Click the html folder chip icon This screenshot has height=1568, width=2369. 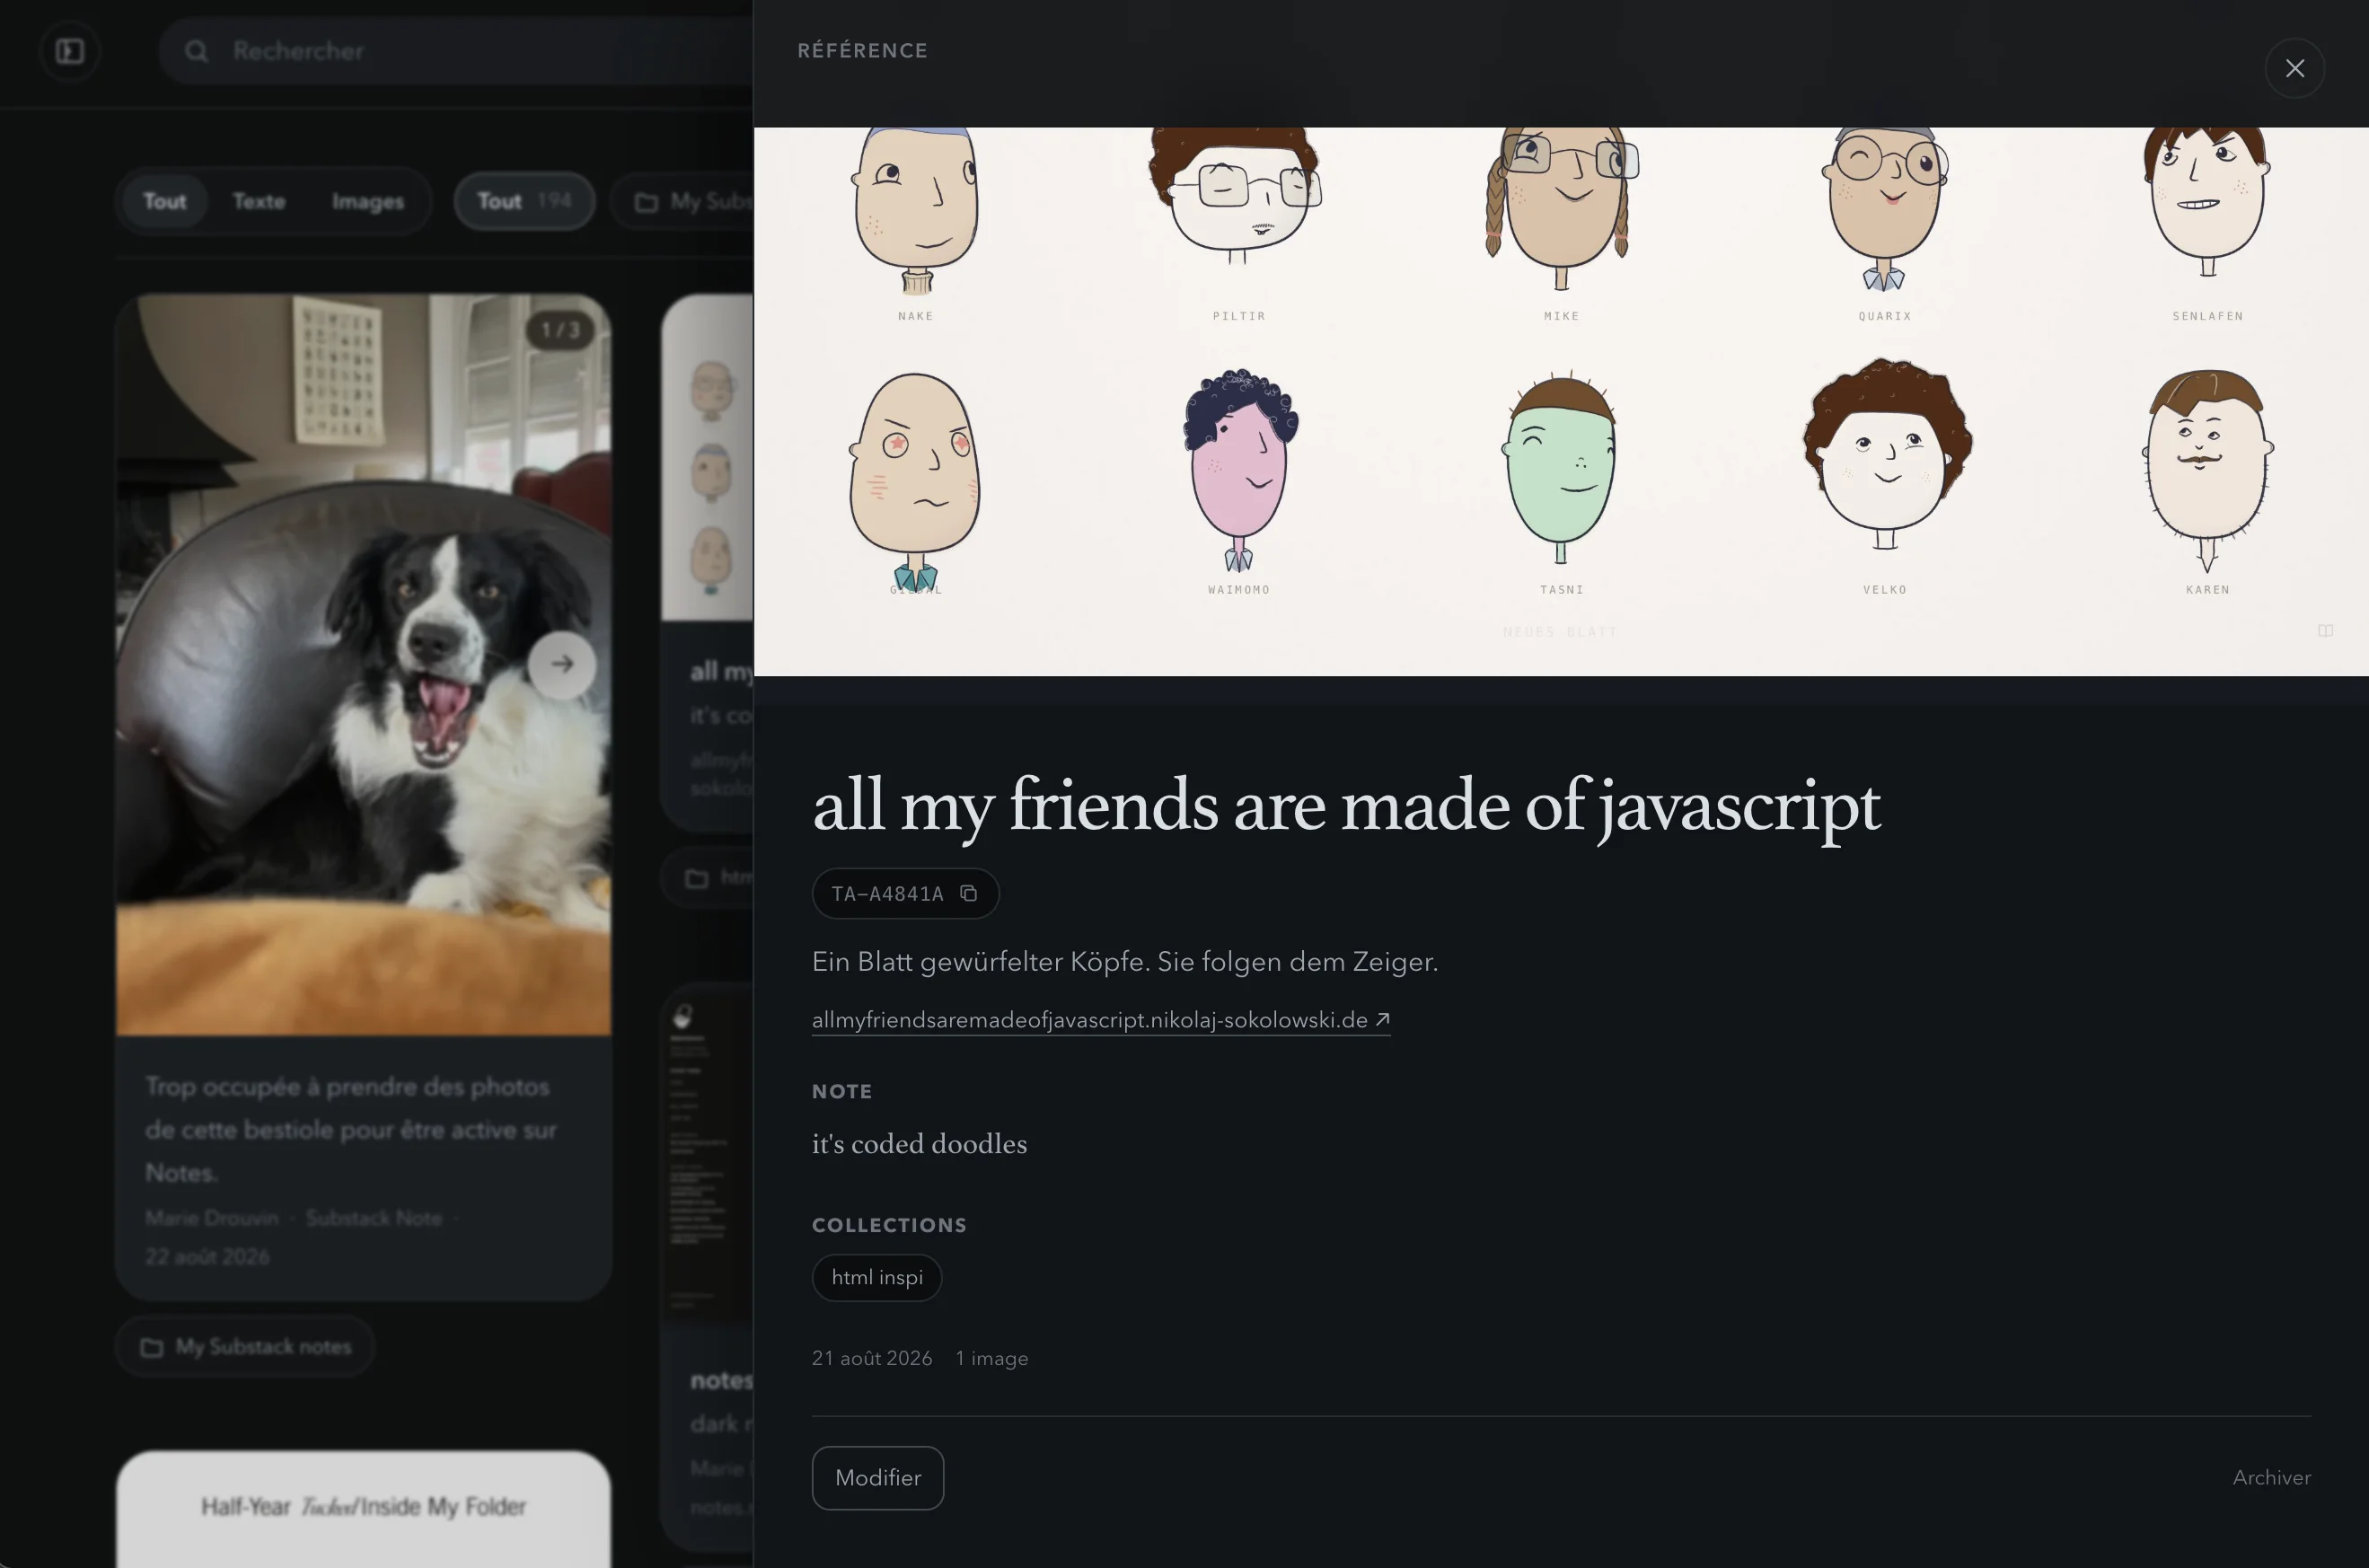[697, 878]
